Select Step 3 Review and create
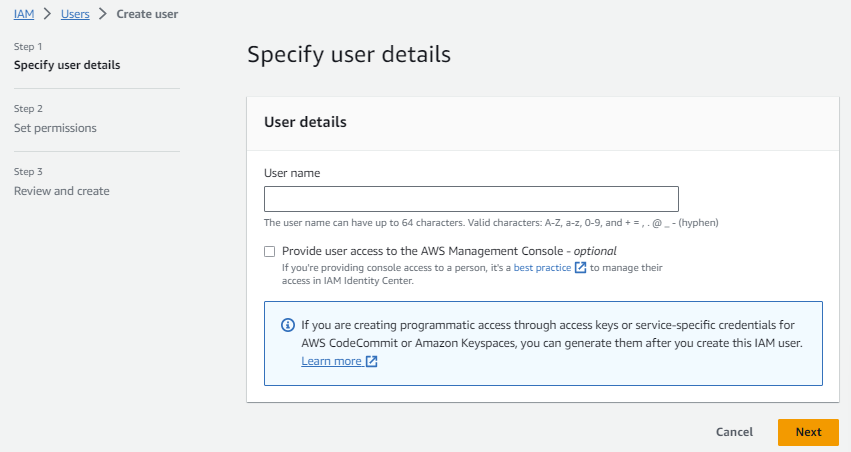851x452 pixels. 61,191
